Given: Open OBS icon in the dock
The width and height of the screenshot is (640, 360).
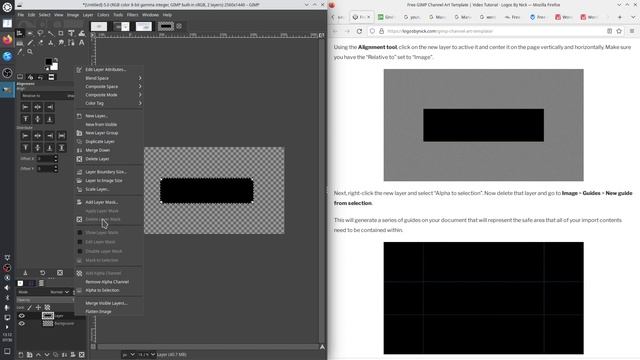Looking at the screenshot, I should [7, 73].
